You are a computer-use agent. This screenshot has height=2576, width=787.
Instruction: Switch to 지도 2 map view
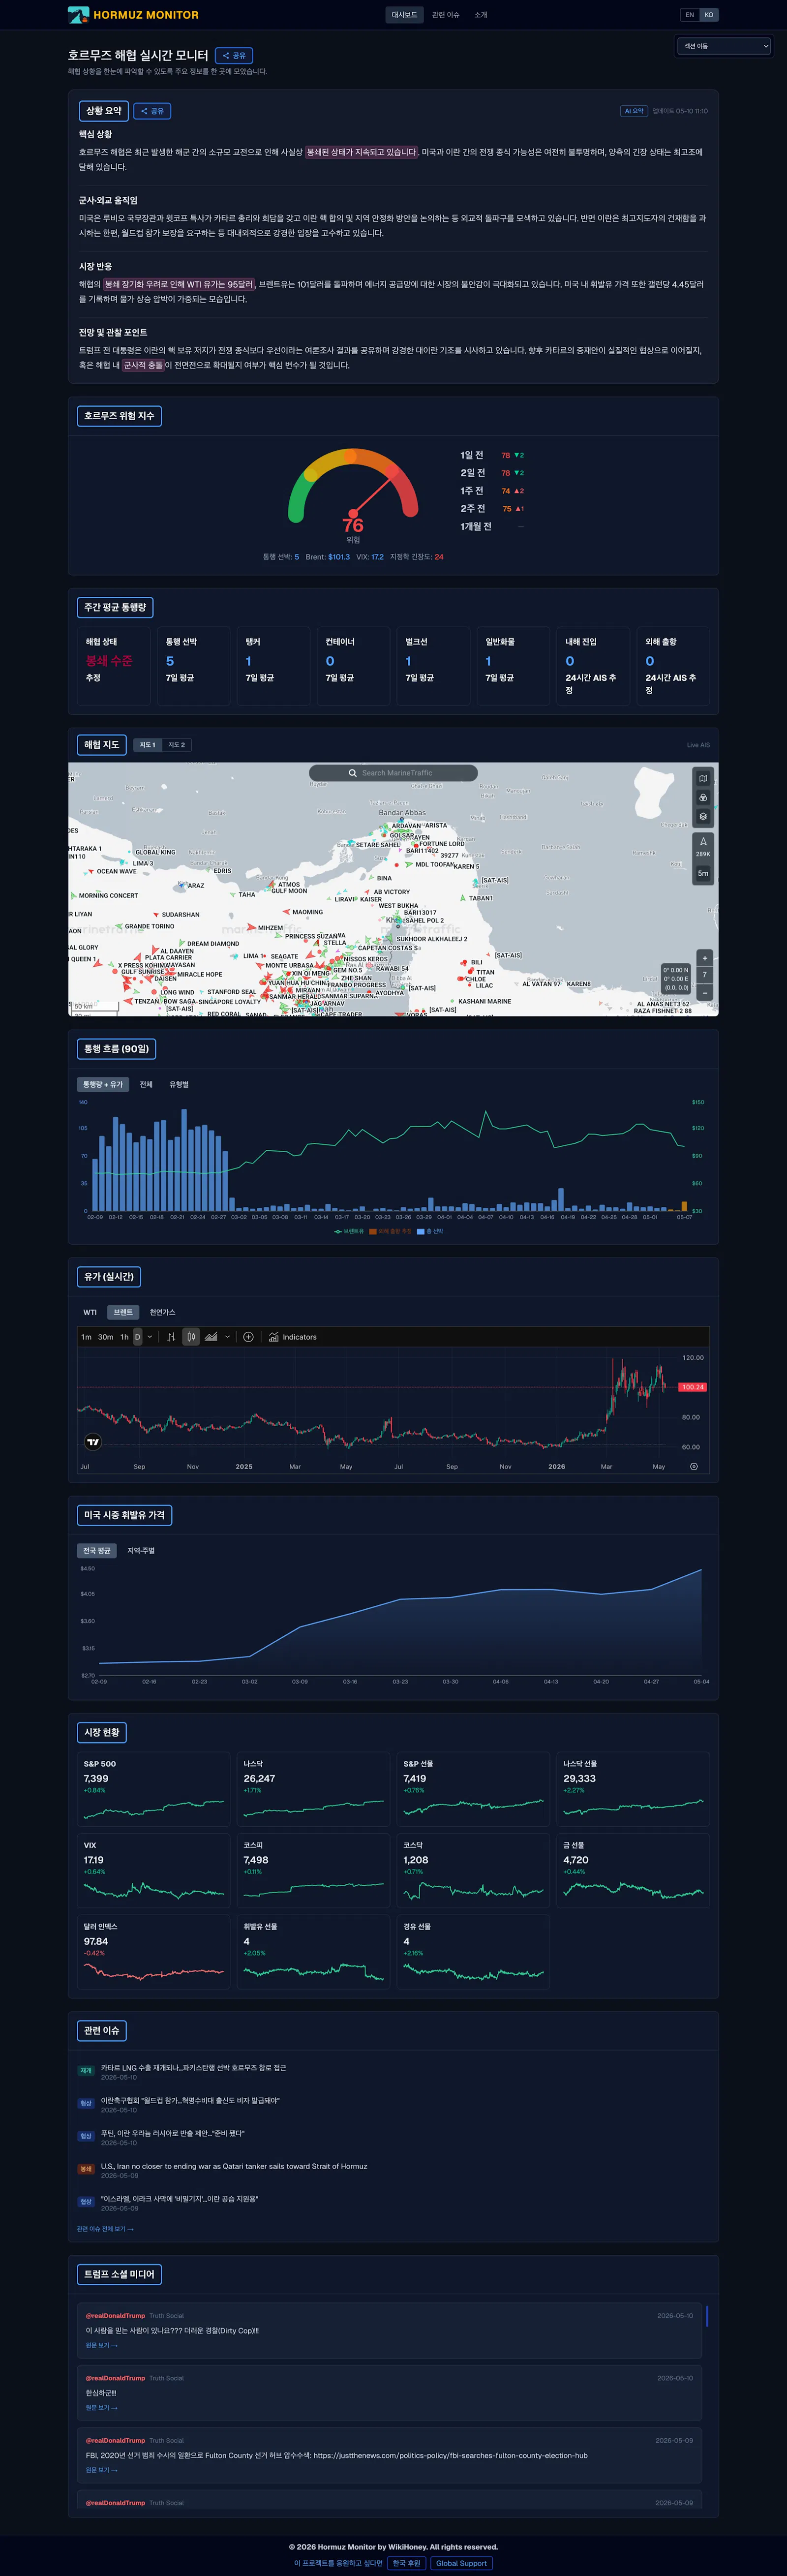click(x=176, y=745)
